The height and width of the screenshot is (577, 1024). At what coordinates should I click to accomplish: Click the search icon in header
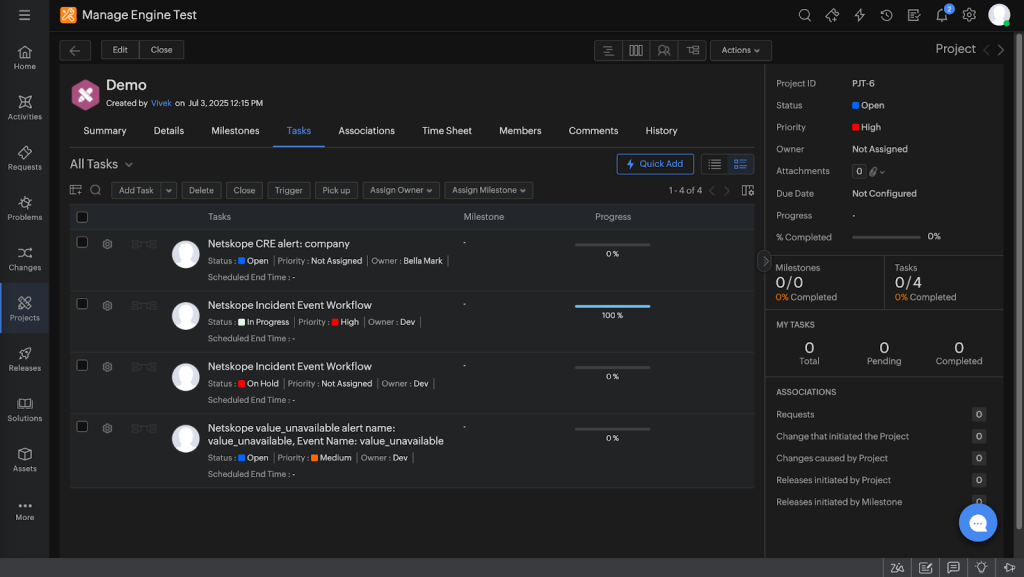pos(805,15)
